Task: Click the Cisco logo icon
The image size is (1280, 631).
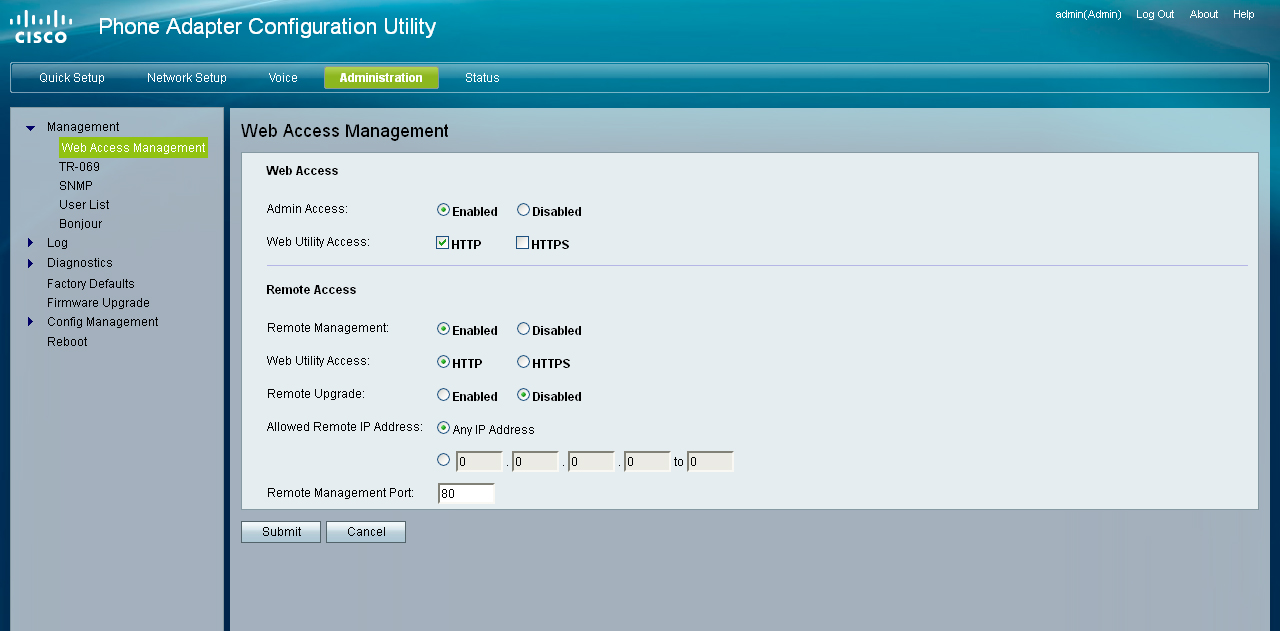Action: tap(42, 27)
